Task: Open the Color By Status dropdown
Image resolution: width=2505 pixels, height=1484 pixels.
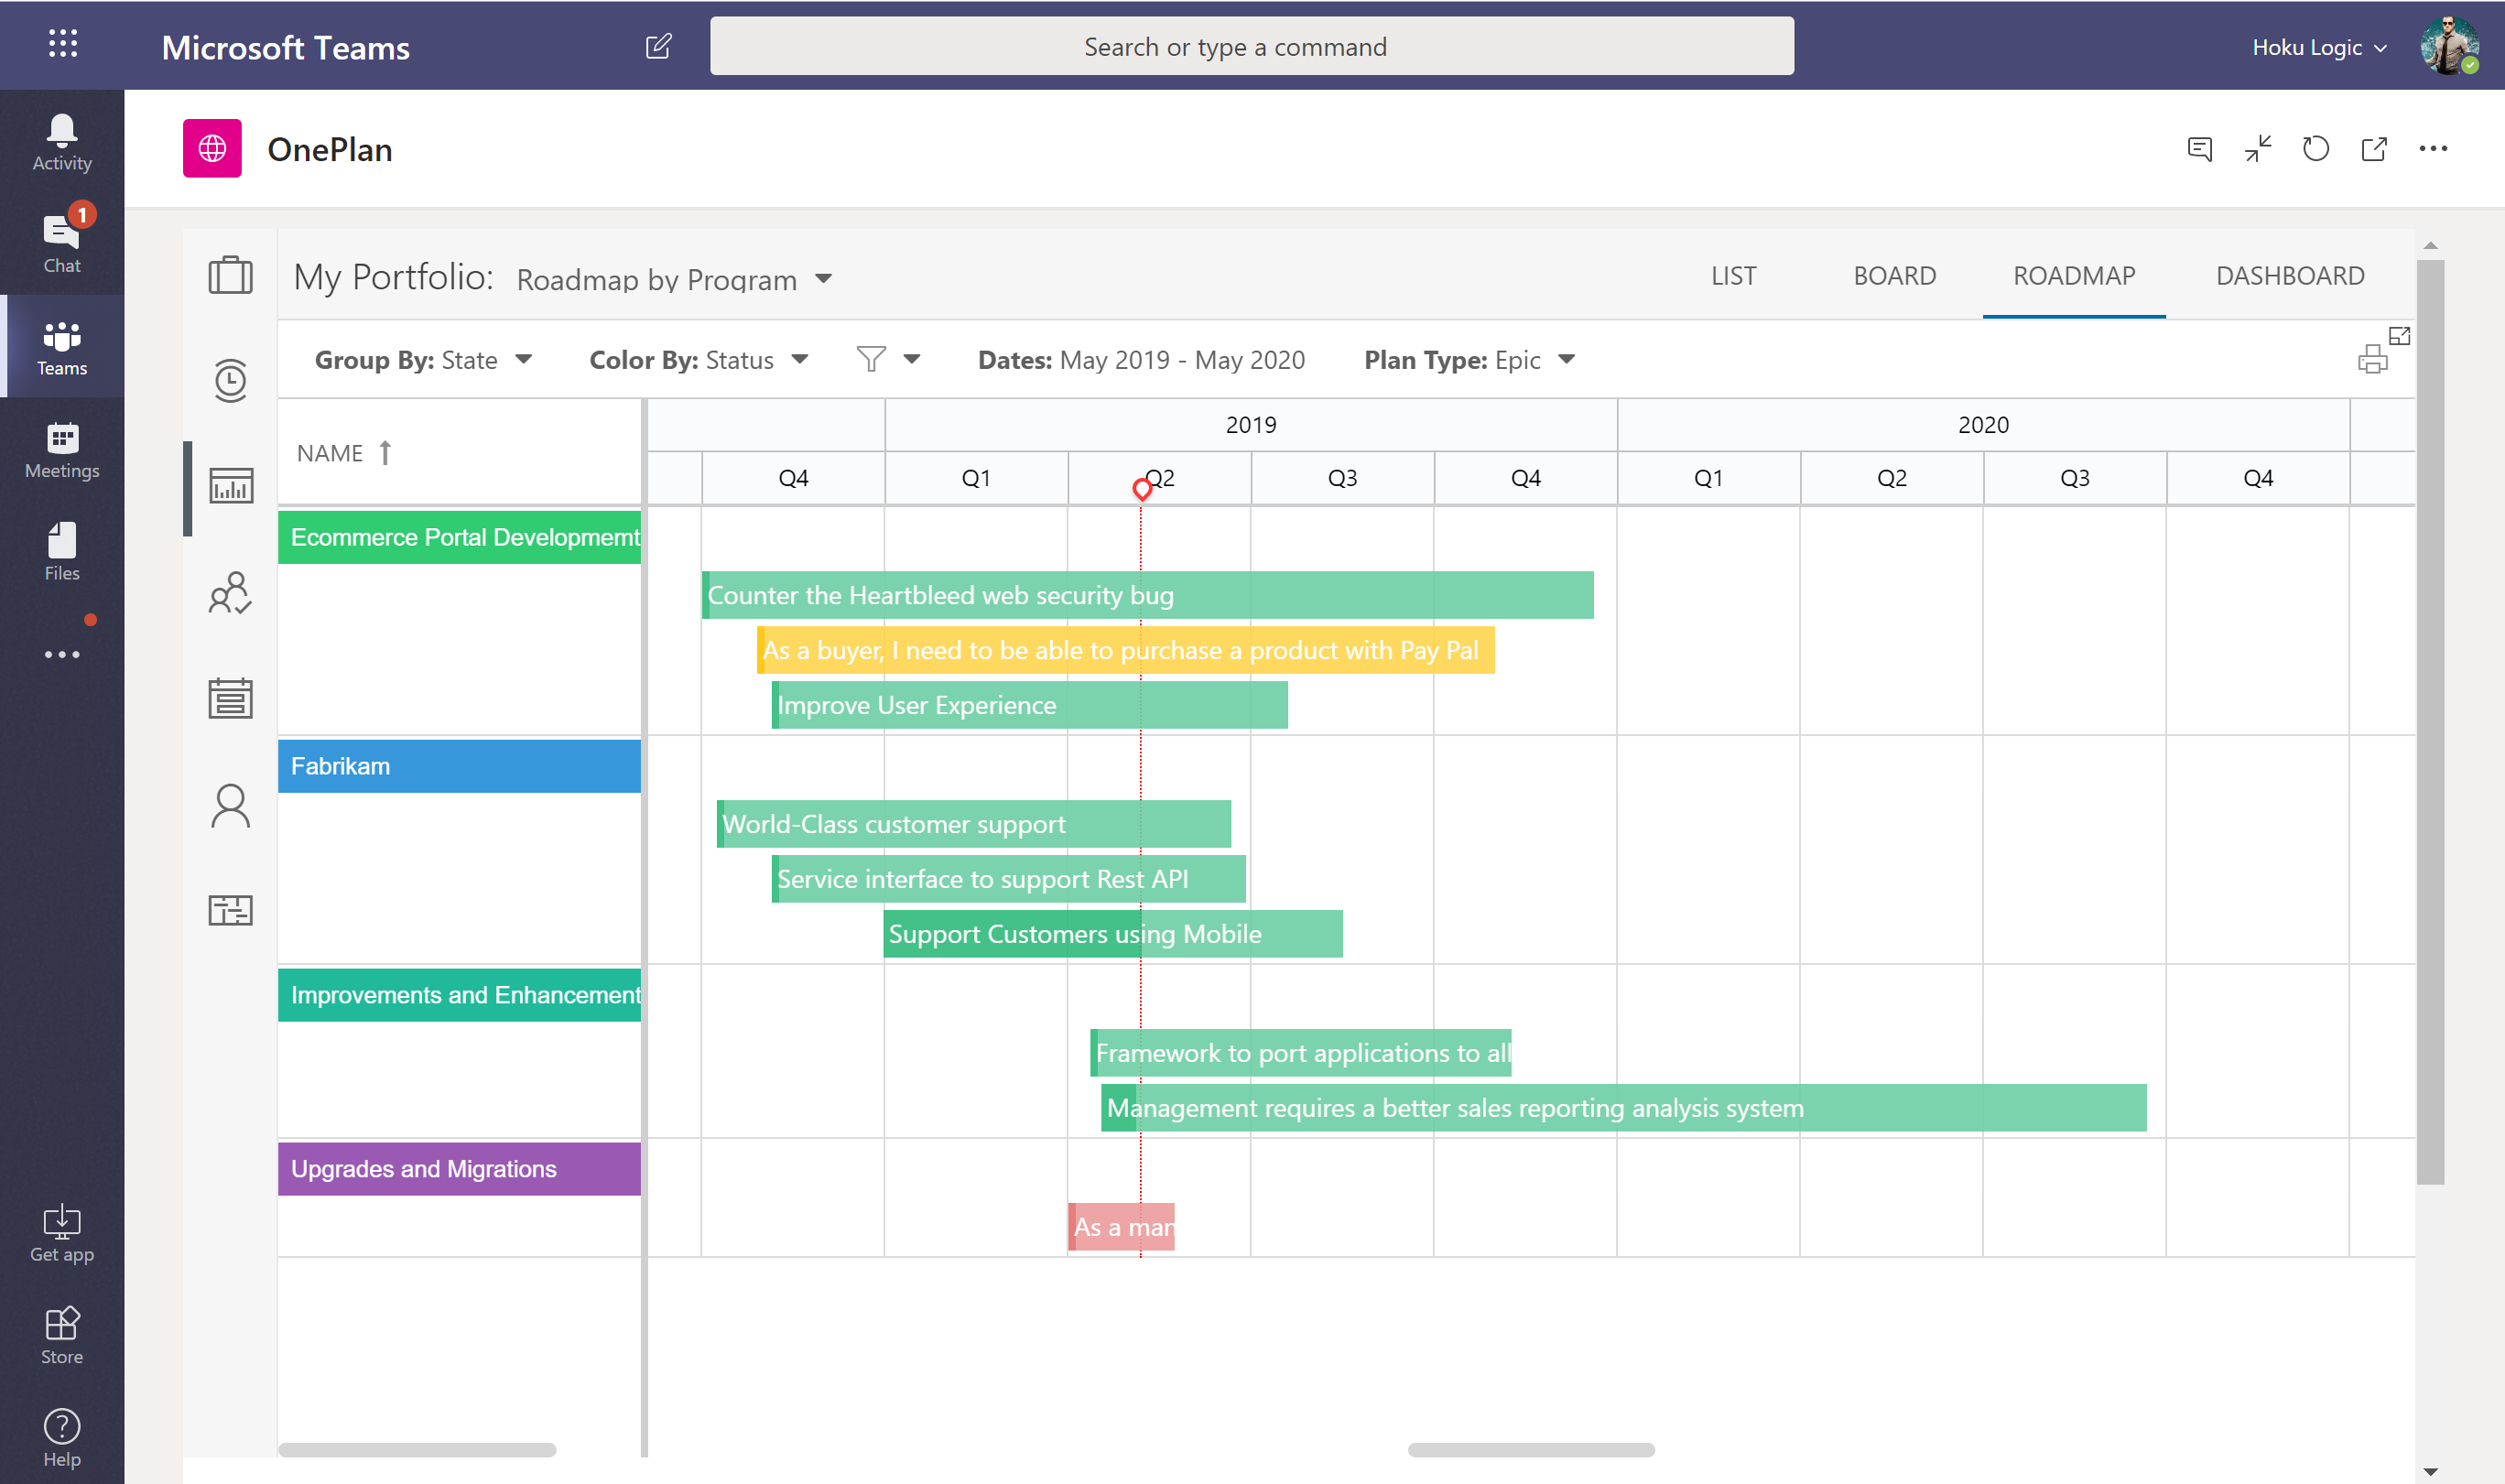Action: pos(799,360)
